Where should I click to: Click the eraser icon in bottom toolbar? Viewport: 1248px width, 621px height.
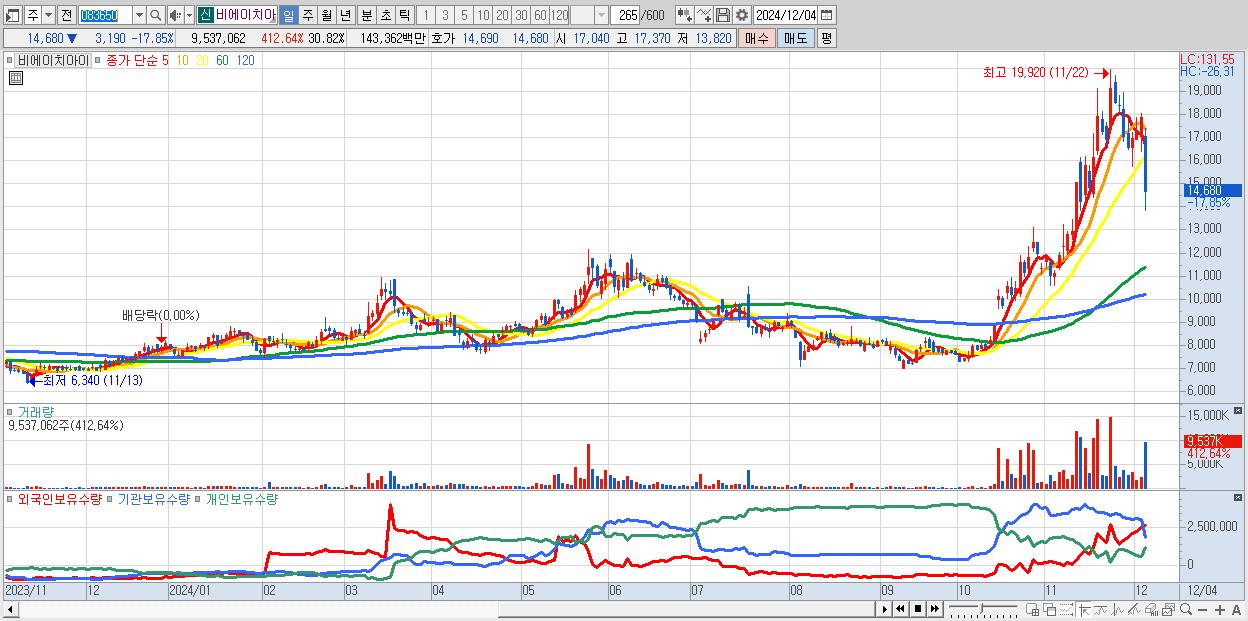(1152, 609)
